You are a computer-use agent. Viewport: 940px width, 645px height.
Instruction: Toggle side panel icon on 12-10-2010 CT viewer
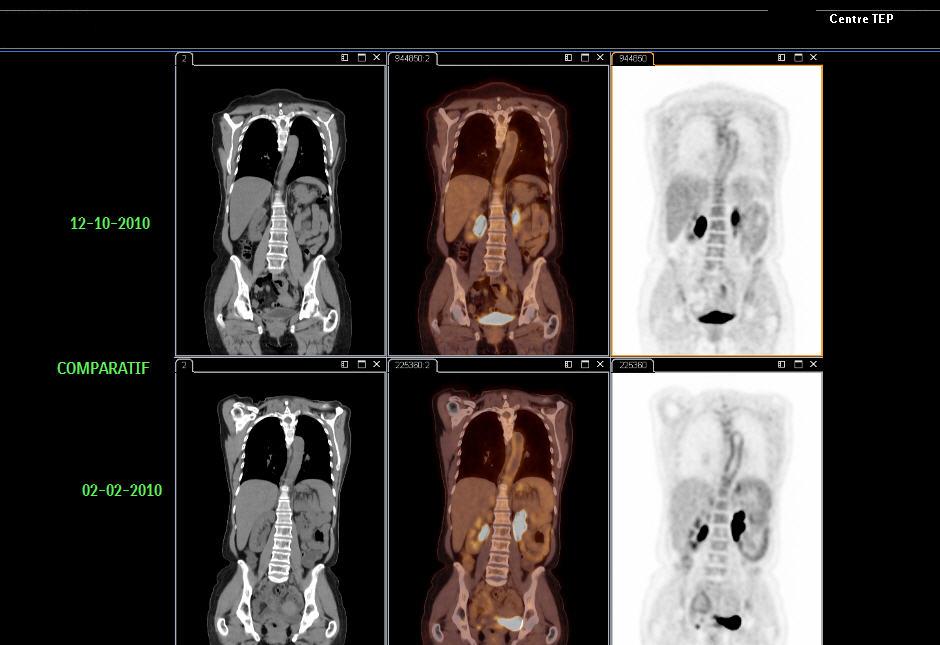tap(345, 58)
